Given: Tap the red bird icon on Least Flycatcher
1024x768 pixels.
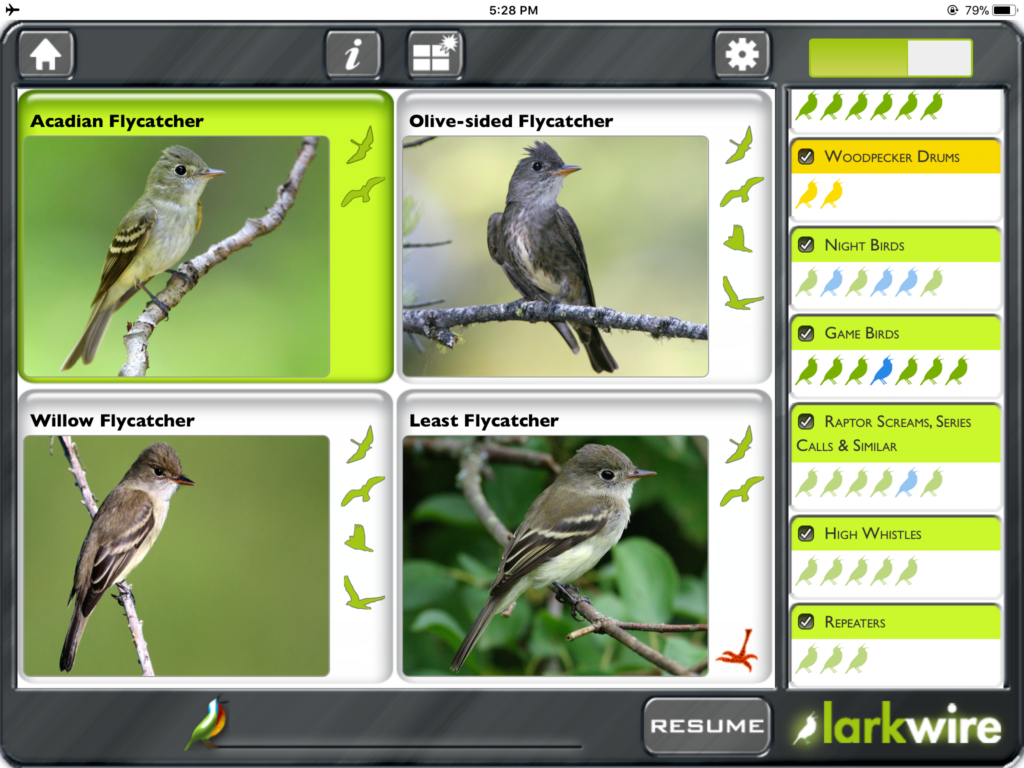Looking at the screenshot, I should click(738, 650).
